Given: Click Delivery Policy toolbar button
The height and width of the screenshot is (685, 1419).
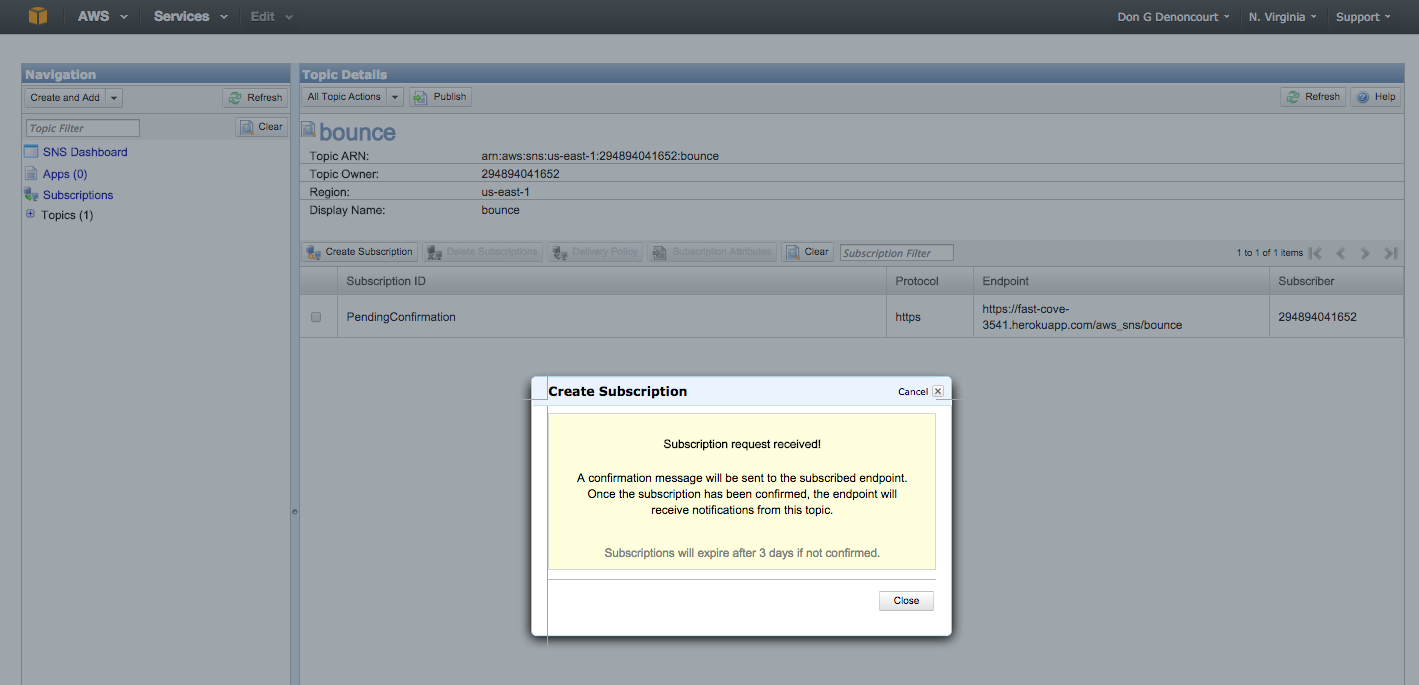Looking at the screenshot, I should pyautogui.click(x=595, y=252).
